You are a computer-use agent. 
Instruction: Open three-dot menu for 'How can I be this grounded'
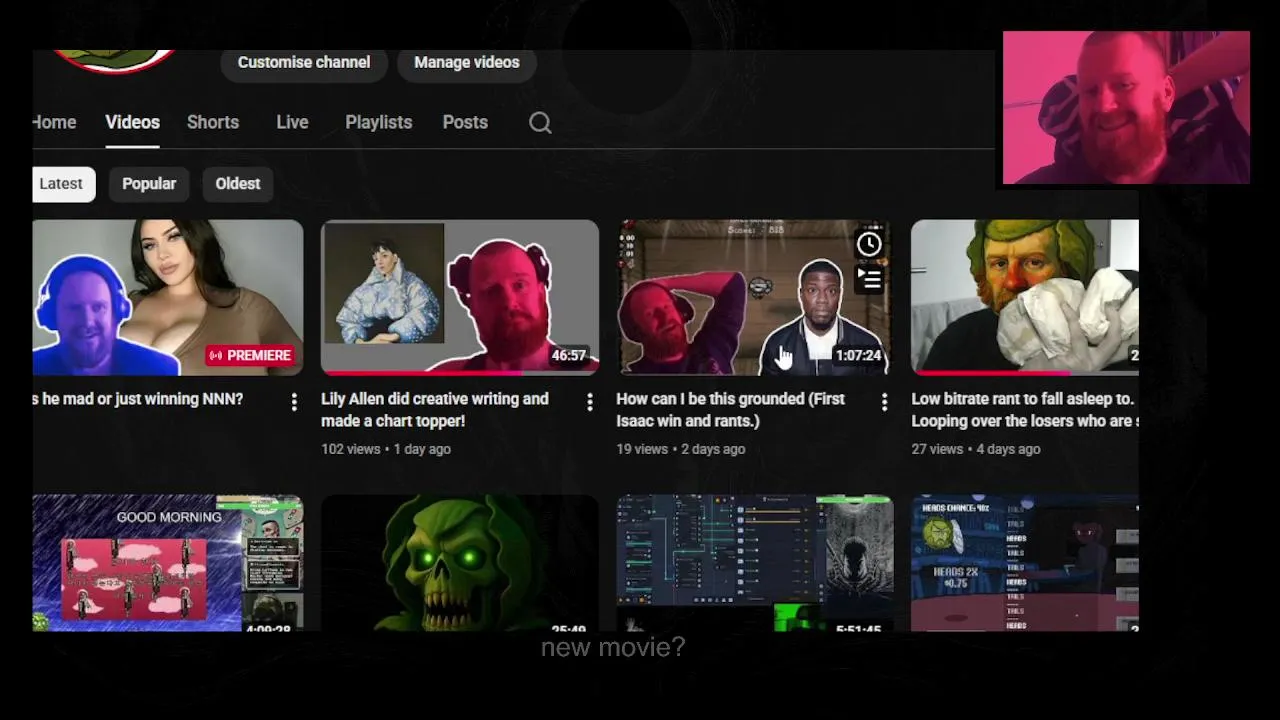(x=884, y=402)
